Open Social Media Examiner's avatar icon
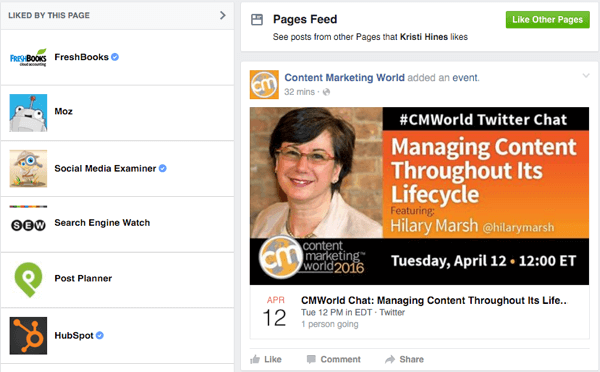This screenshot has width=600, height=372. pos(28,168)
